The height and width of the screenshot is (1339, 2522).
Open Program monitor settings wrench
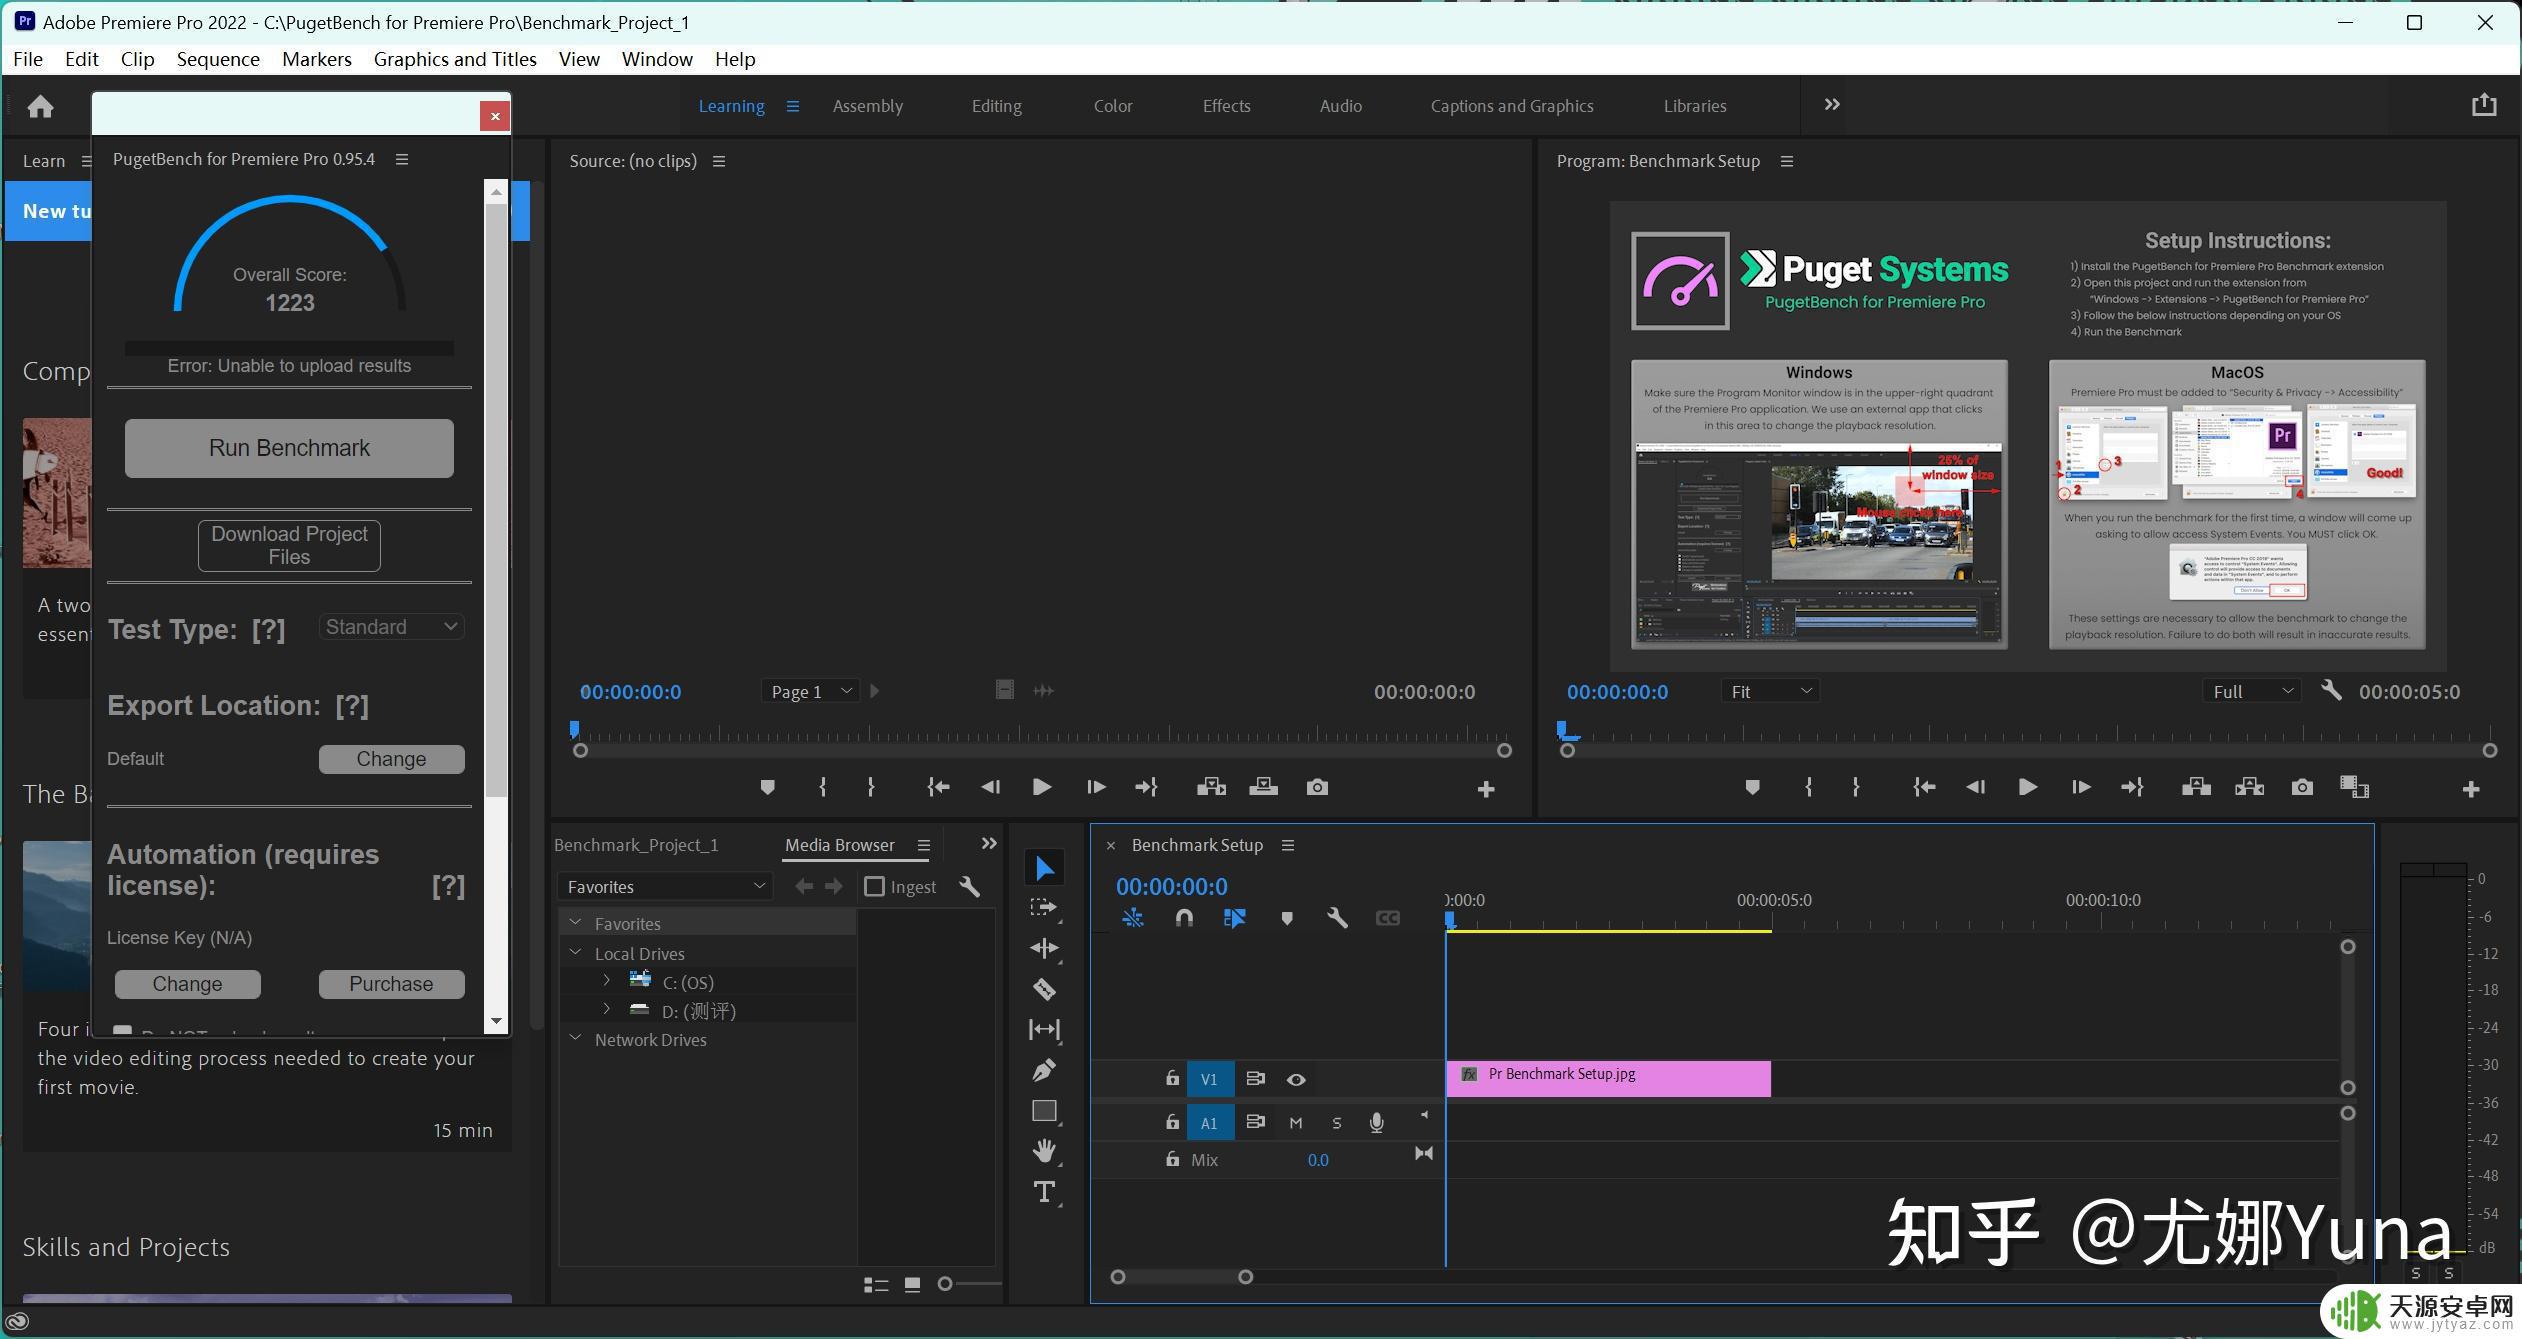tap(2331, 691)
